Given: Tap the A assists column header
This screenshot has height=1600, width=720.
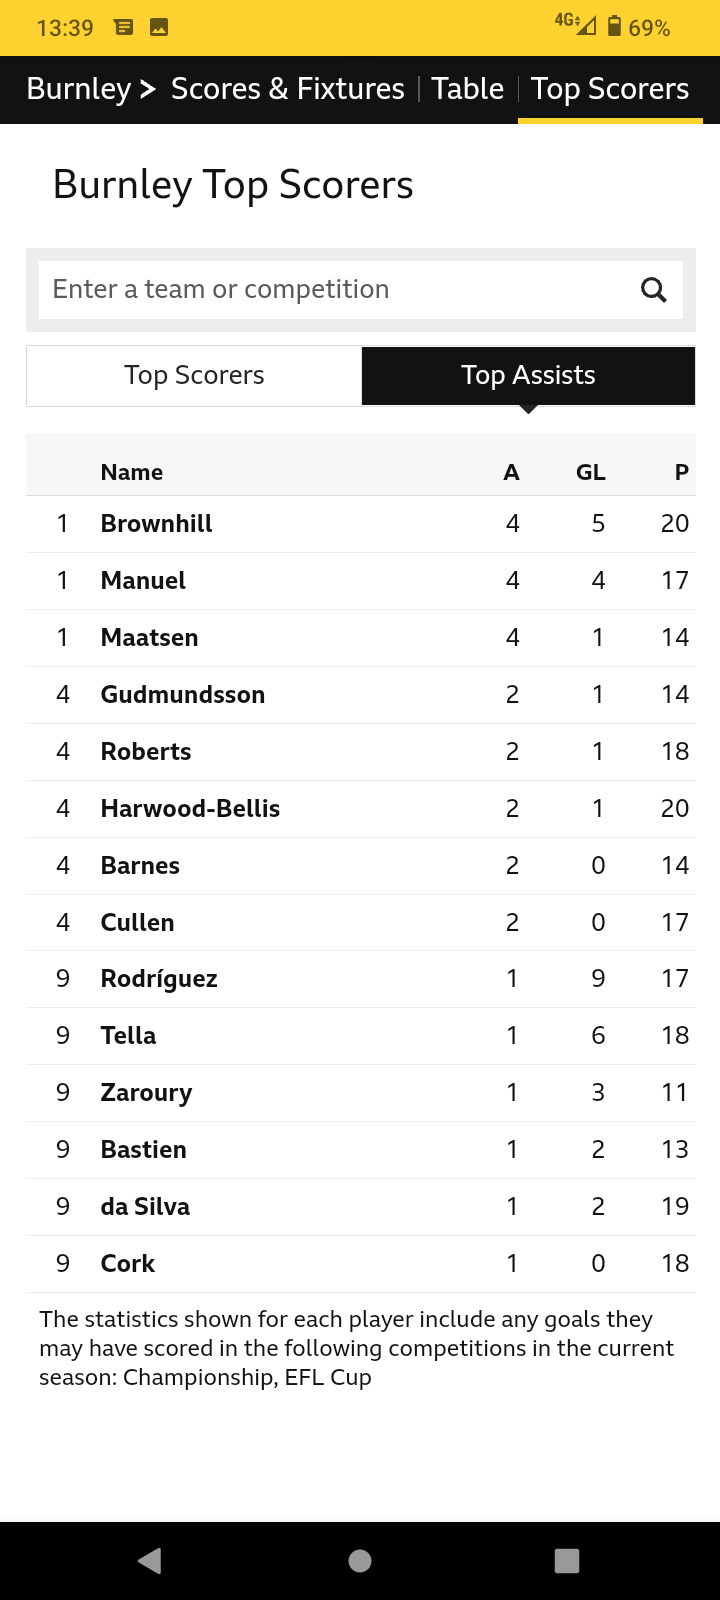Looking at the screenshot, I should (x=511, y=472).
